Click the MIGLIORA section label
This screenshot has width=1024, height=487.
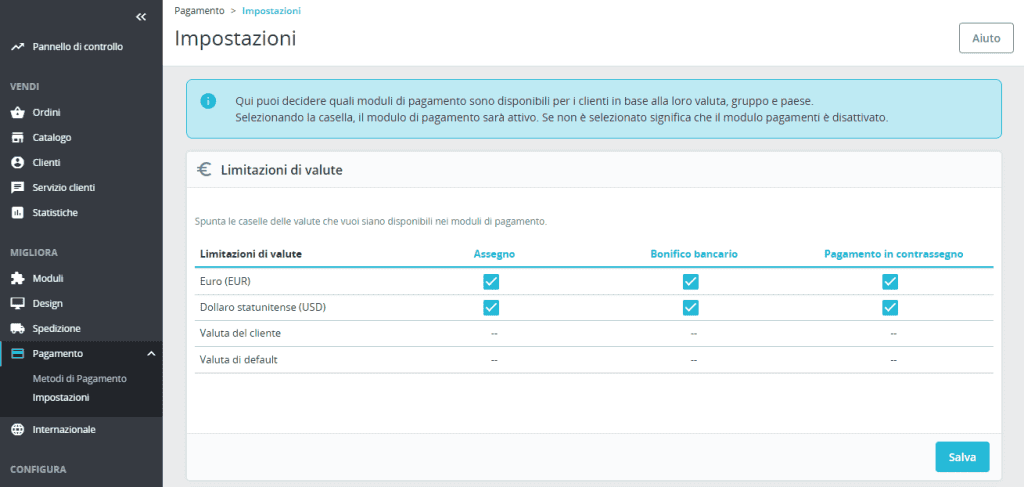(34, 253)
